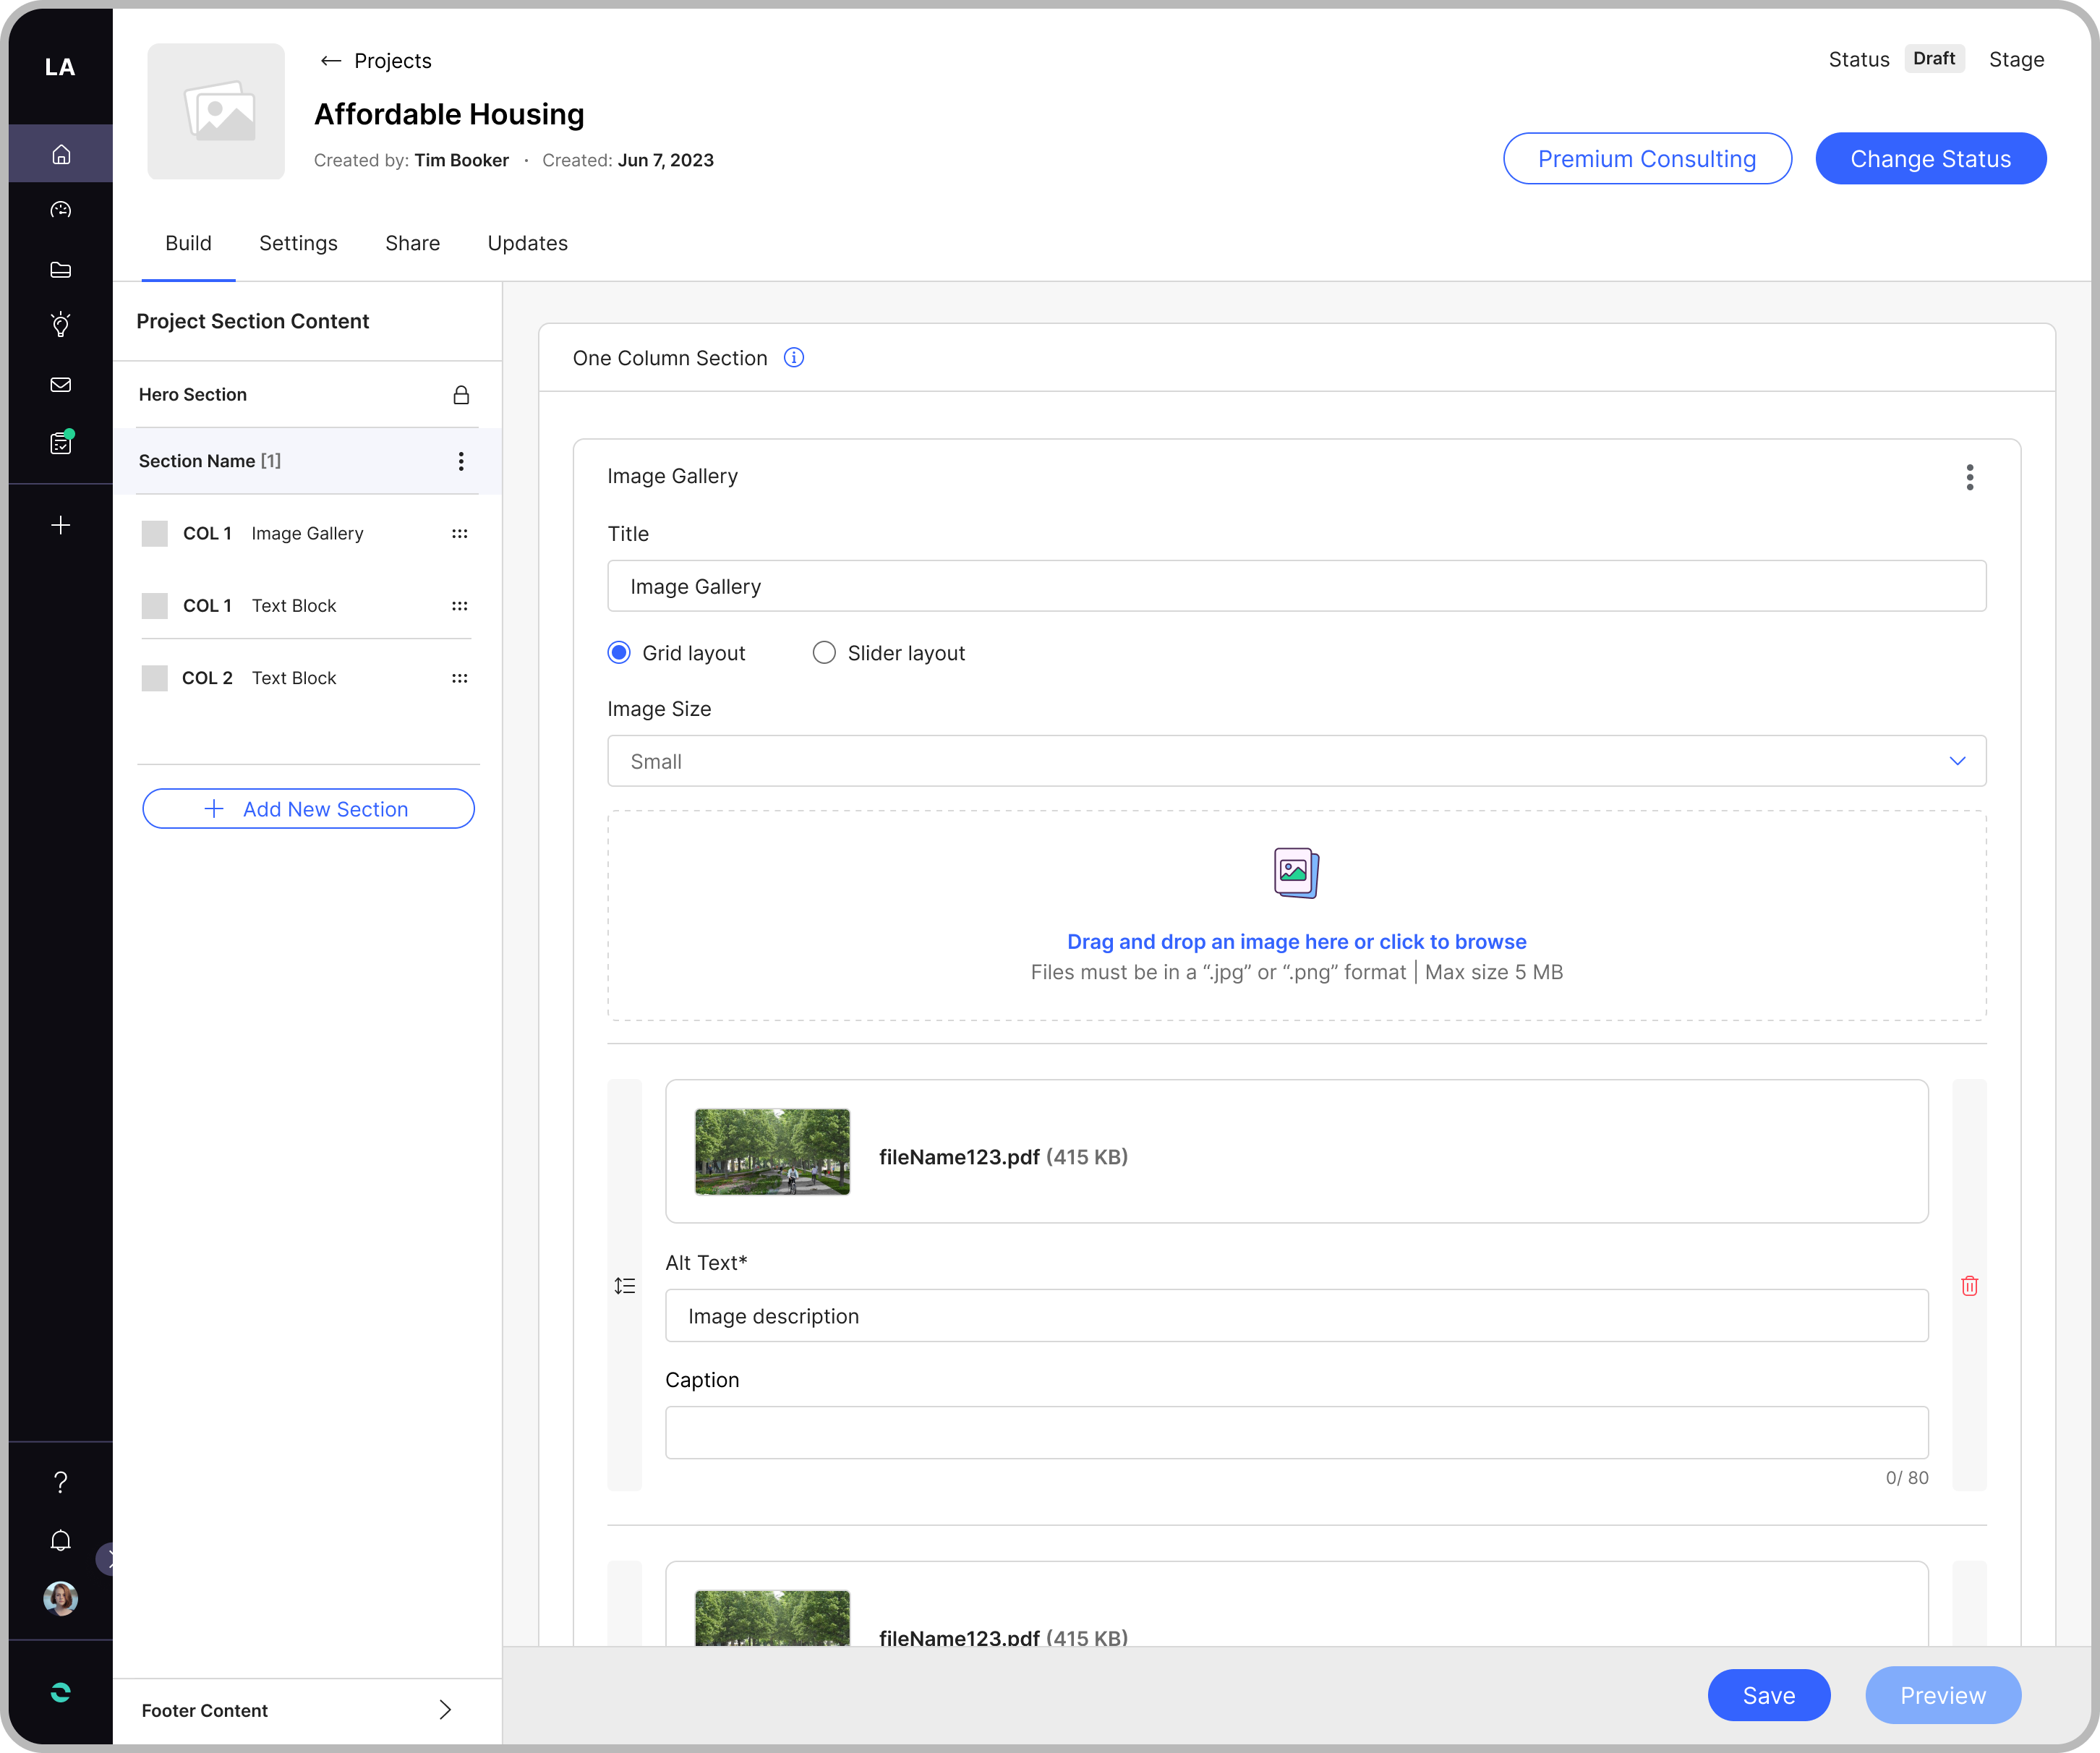The height and width of the screenshot is (1753, 2100).
Task: Toggle the COL 2 Text Block checkbox
Action: (155, 678)
